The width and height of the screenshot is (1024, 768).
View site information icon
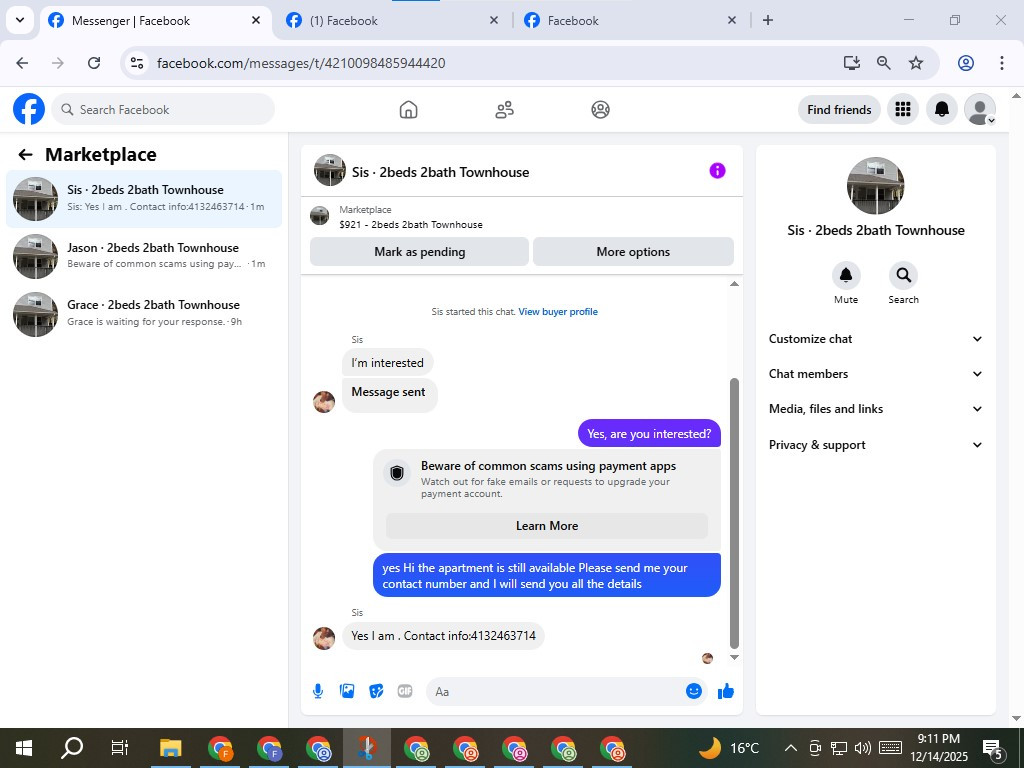pos(136,63)
